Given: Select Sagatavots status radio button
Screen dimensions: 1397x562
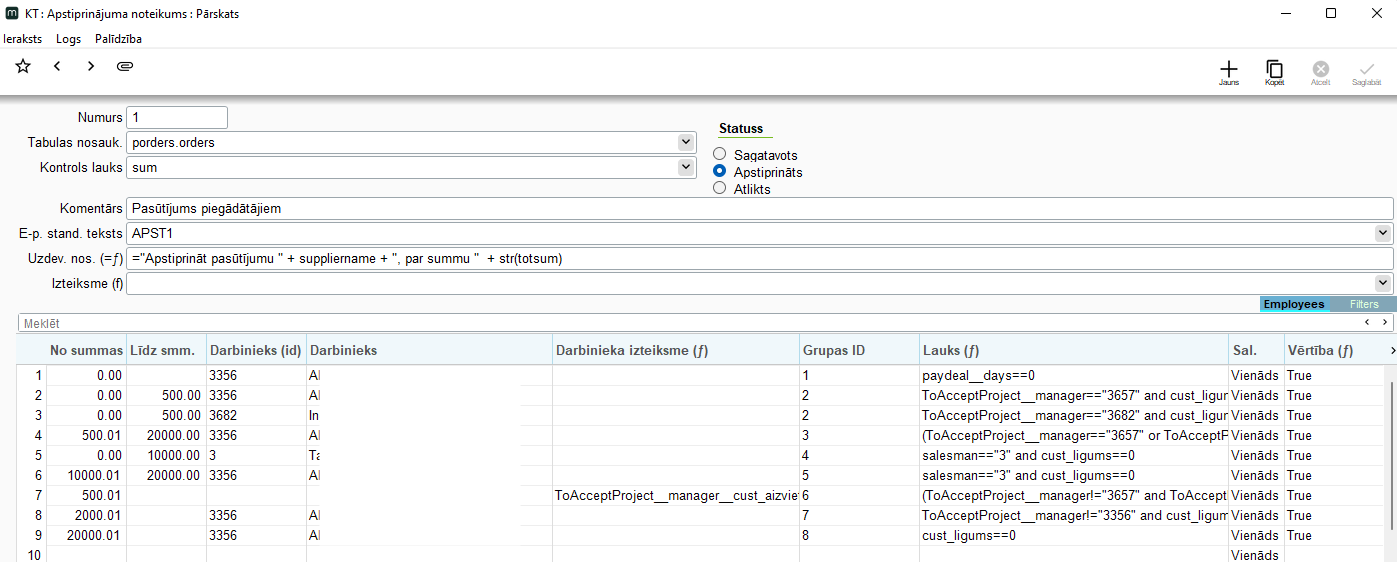Looking at the screenshot, I should point(720,155).
